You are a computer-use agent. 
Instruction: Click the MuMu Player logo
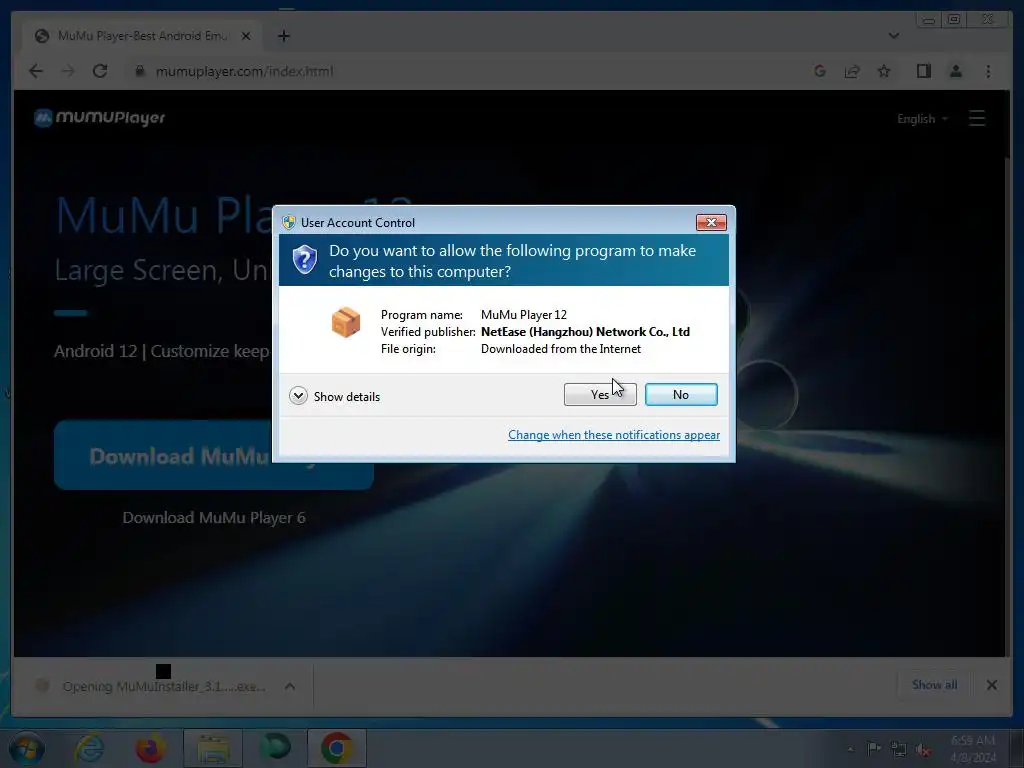coord(99,118)
